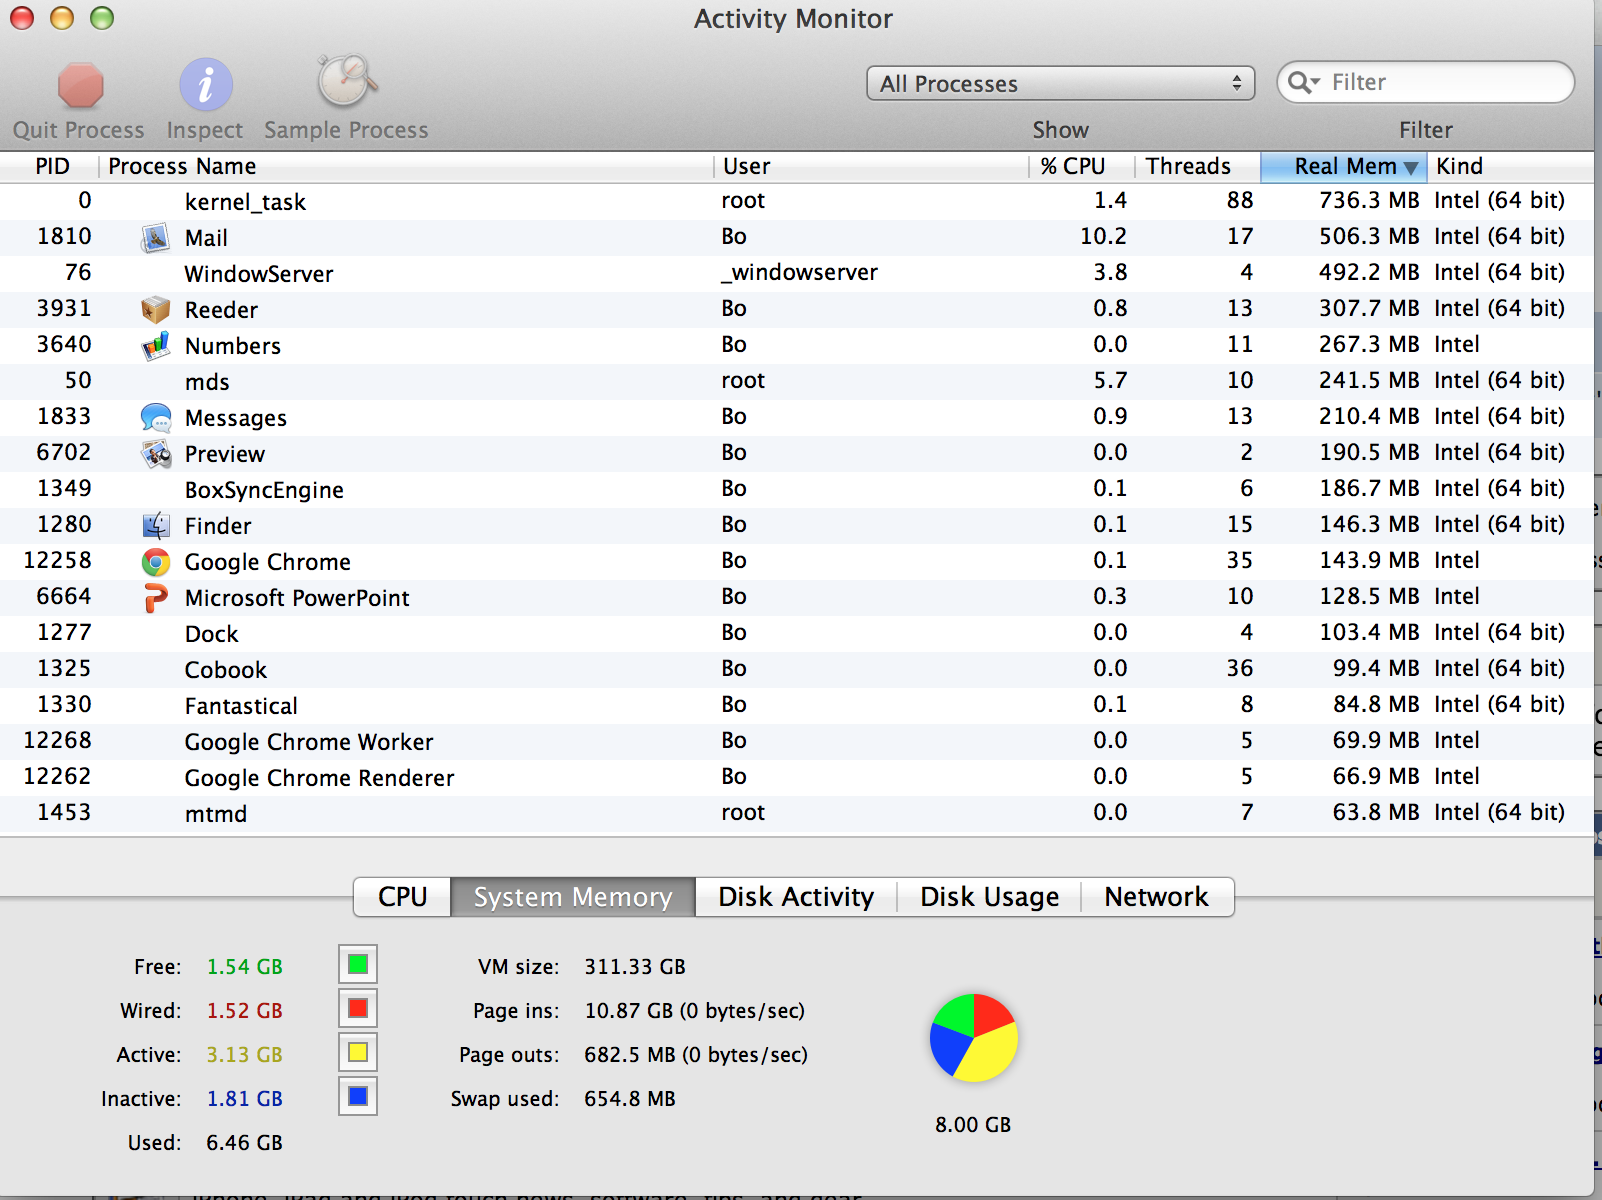Click the _windowserver user cell
Viewport: 1602px width, 1200px height.
coord(799,272)
